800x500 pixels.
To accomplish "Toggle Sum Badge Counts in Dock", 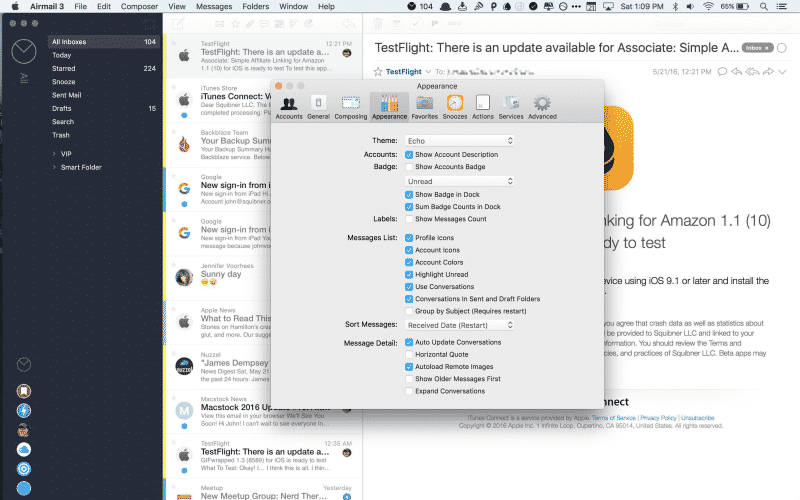I will coord(409,207).
